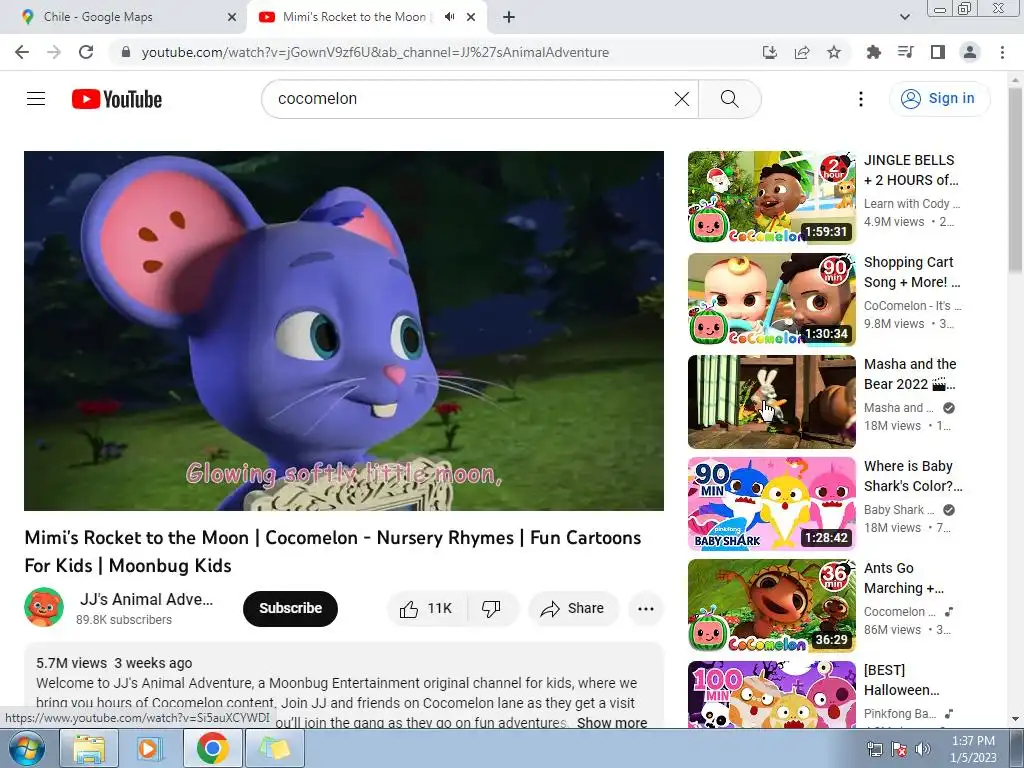Open the [BEST] Halloween video thumbnail
The width and height of the screenshot is (1024, 768).
click(771, 694)
